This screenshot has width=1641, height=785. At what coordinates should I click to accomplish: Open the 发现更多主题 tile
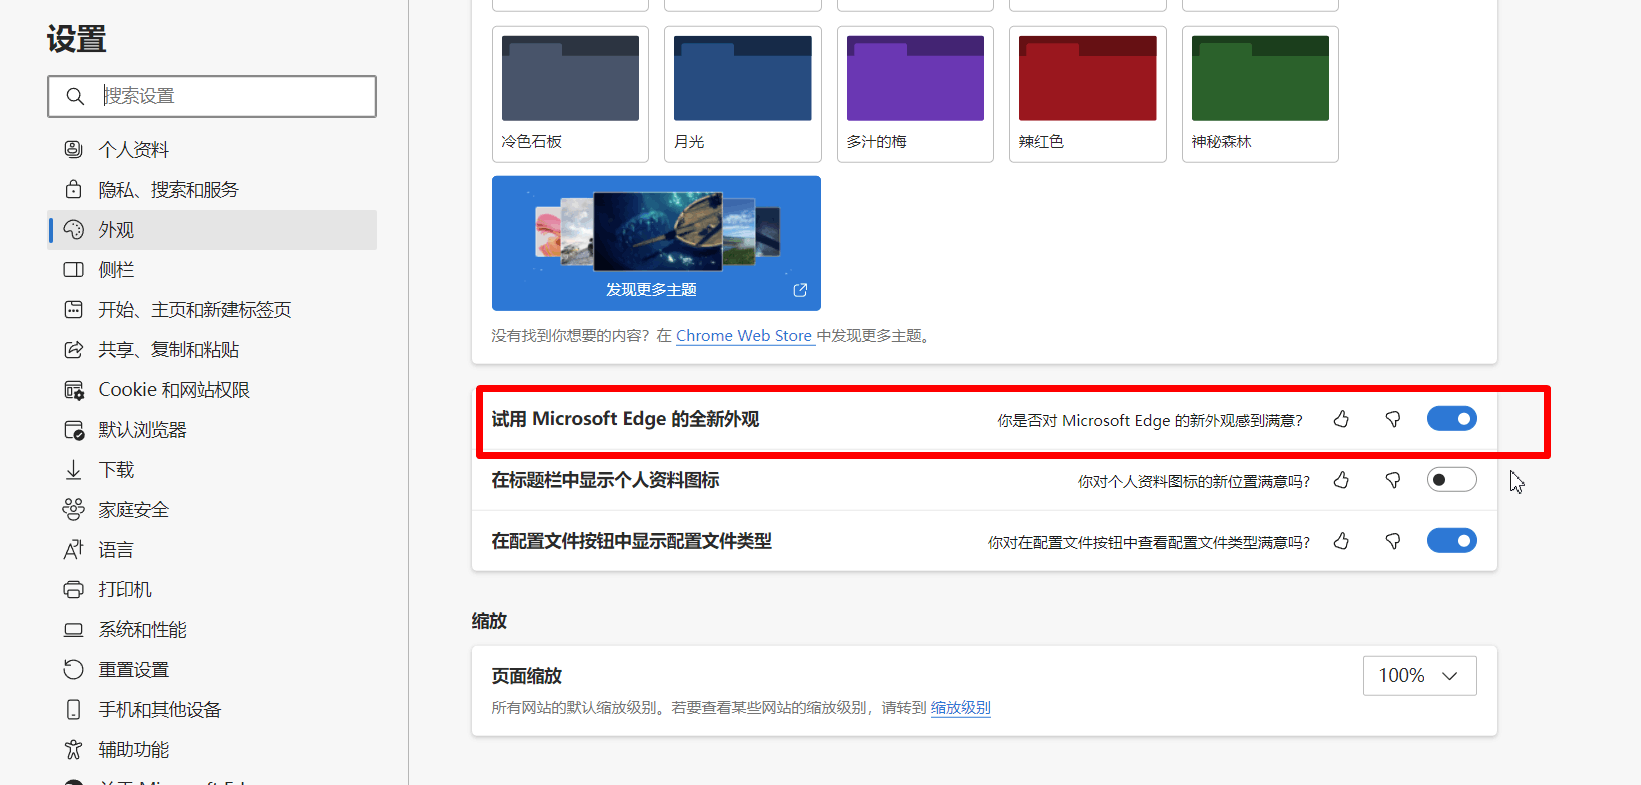pyautogui.click(x=656, y=243)
